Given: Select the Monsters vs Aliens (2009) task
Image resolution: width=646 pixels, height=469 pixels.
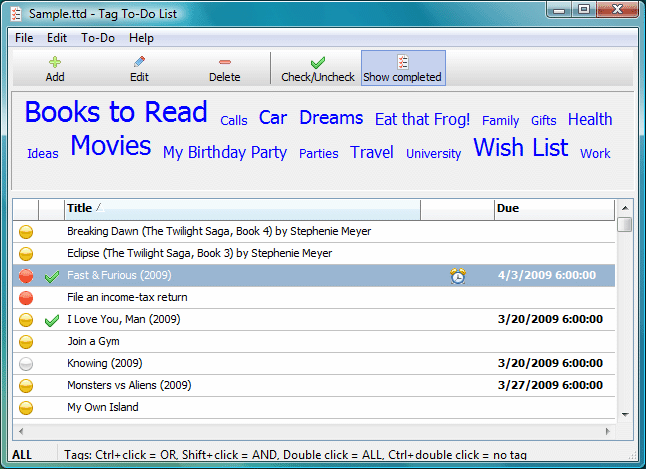Looking at the screenshot, I should [x=314, y=385].
